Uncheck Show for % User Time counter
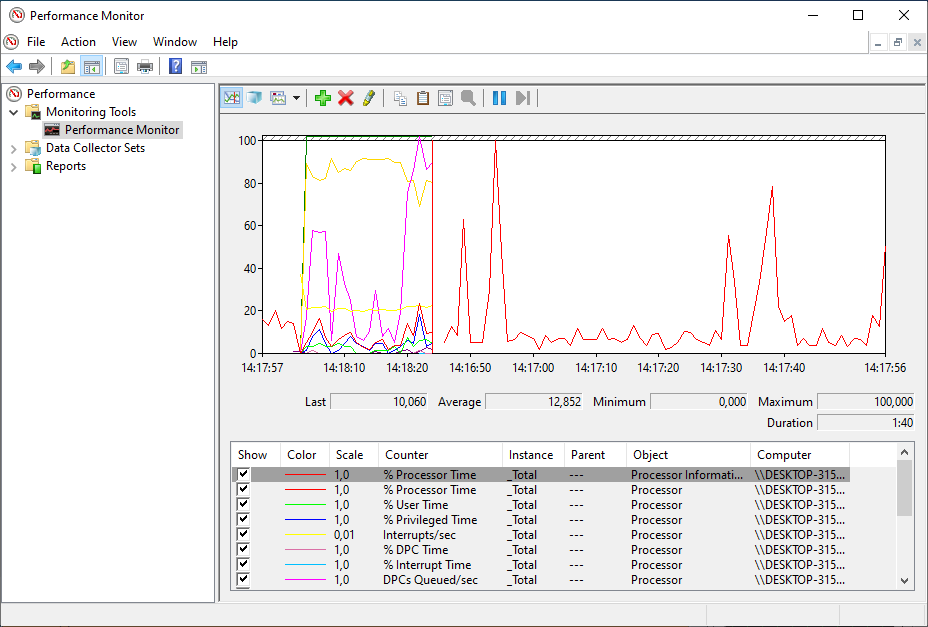928x627 pixels. pos(243,504)
